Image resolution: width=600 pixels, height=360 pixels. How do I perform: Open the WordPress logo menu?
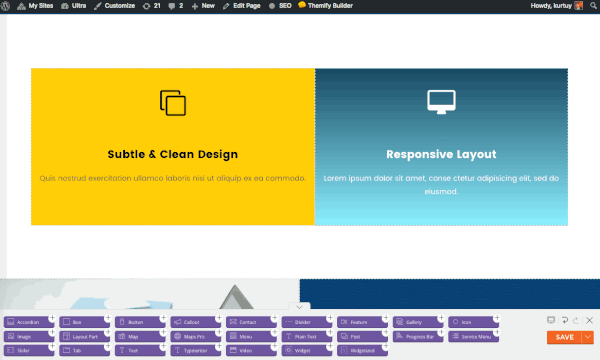coord(5,6)
